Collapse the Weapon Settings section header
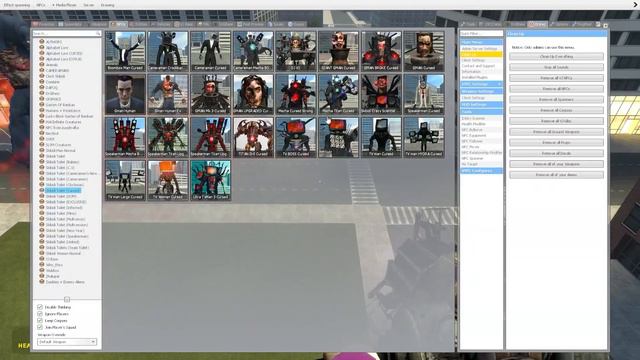This screenshot has width=640, height=360. coord(481,91)
